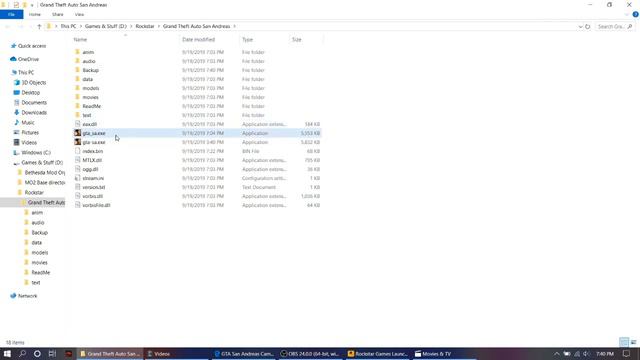The width and height of the screenshot is (640, 360).
Task: Click the volume speaker tray icon
Action: (x=587, y=354)
